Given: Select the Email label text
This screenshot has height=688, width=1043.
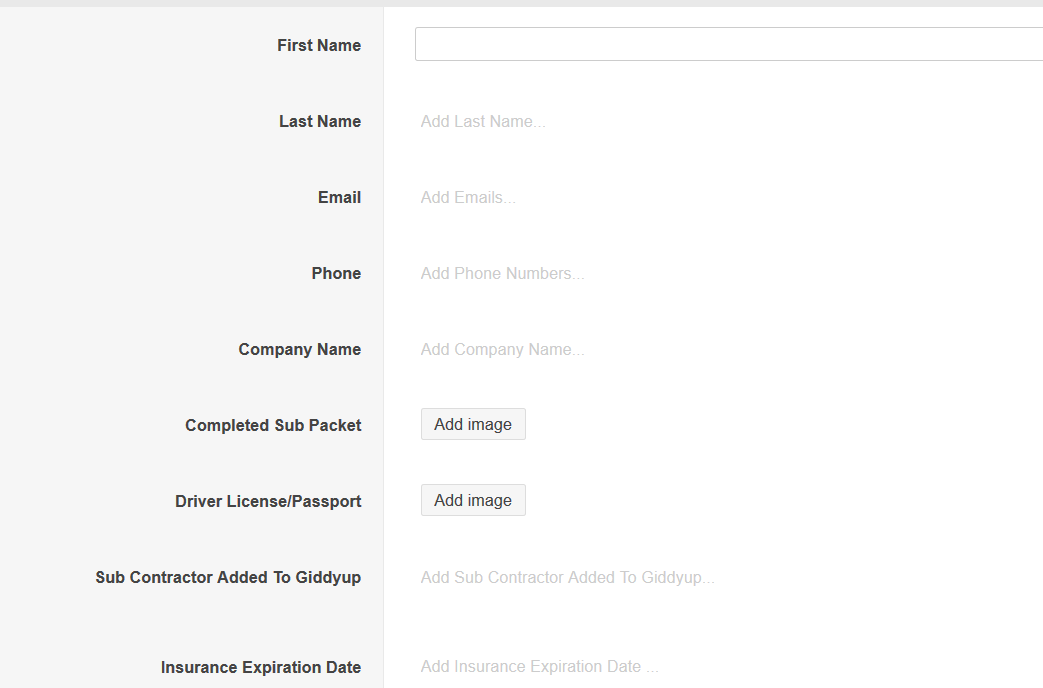Looking at the screenshot, I should (x=339, y=197).
